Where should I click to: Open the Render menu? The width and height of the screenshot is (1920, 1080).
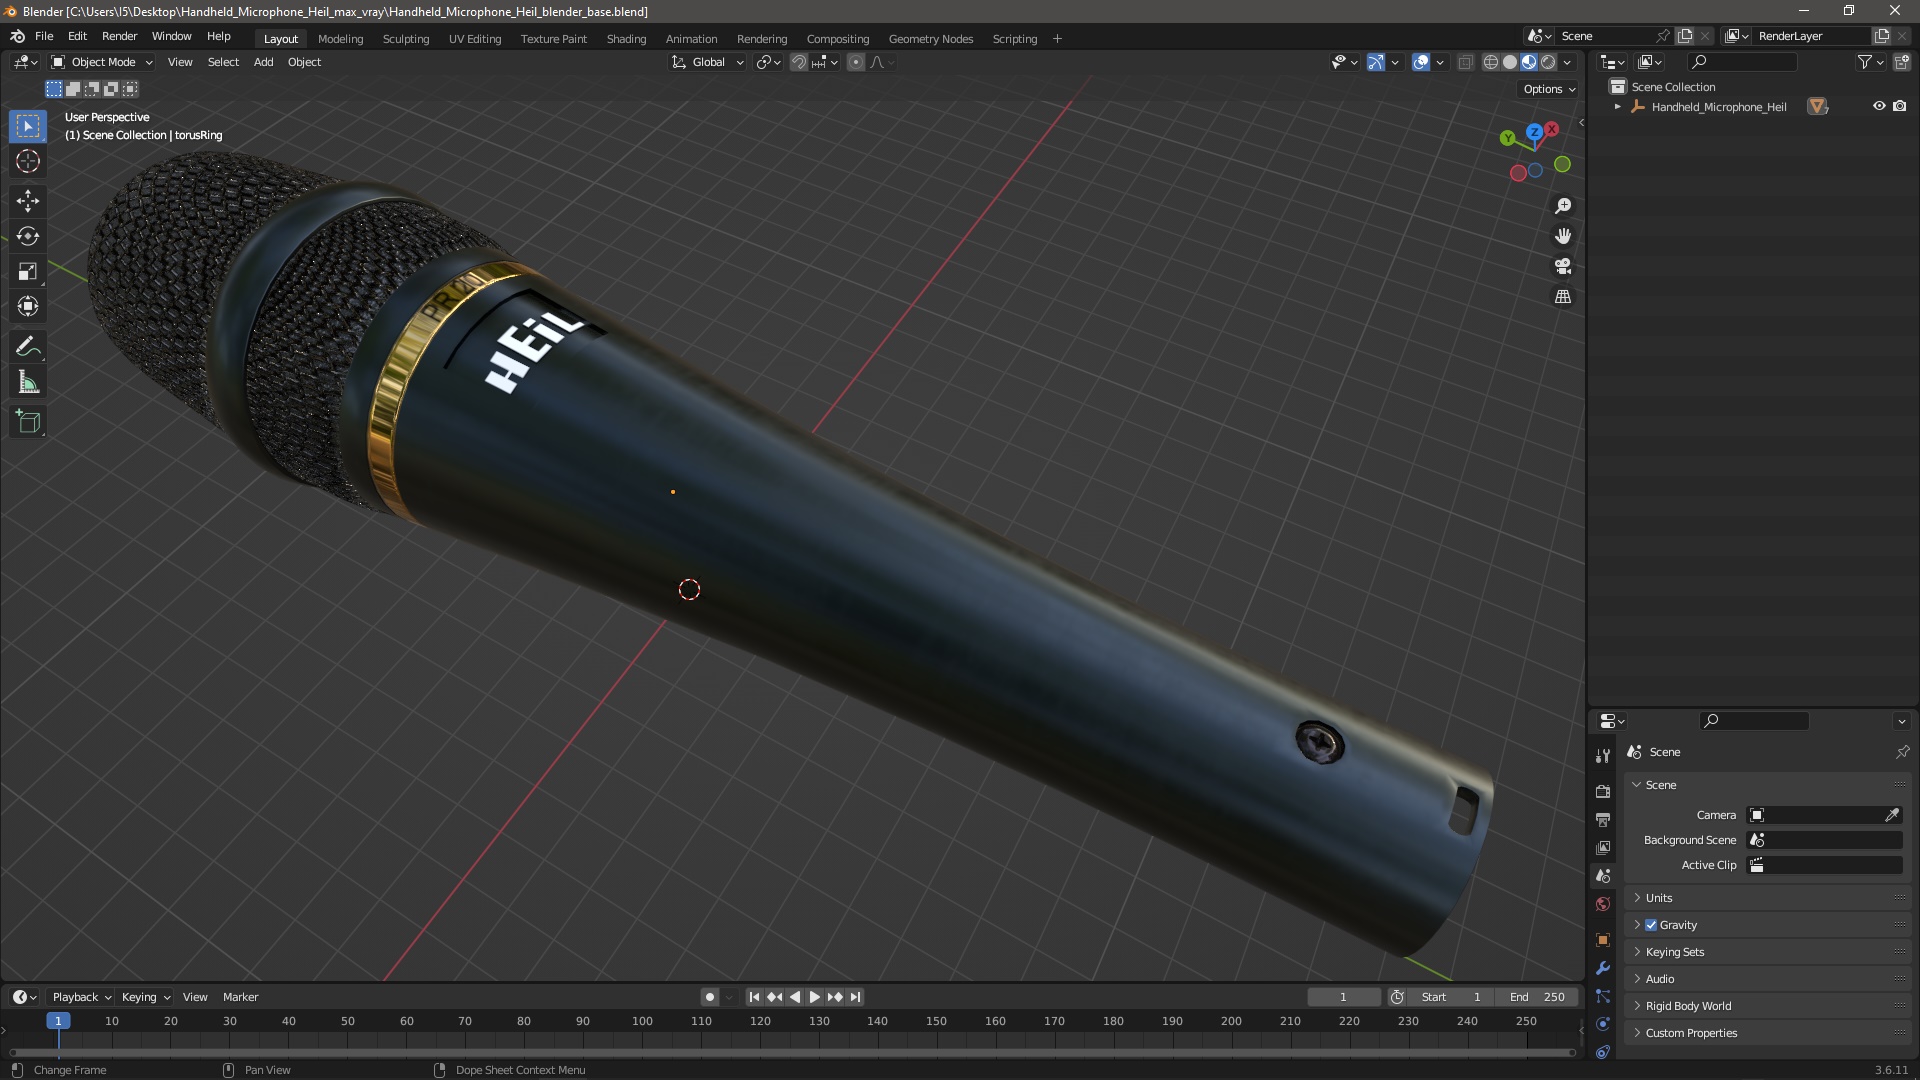(x=119, y=36)
